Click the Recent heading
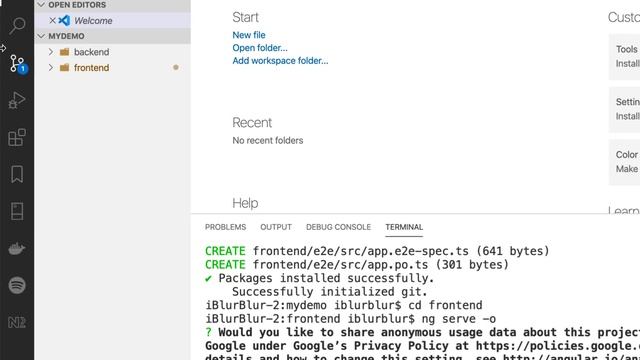This screenshot has width=640, height=360. (252, 122)
